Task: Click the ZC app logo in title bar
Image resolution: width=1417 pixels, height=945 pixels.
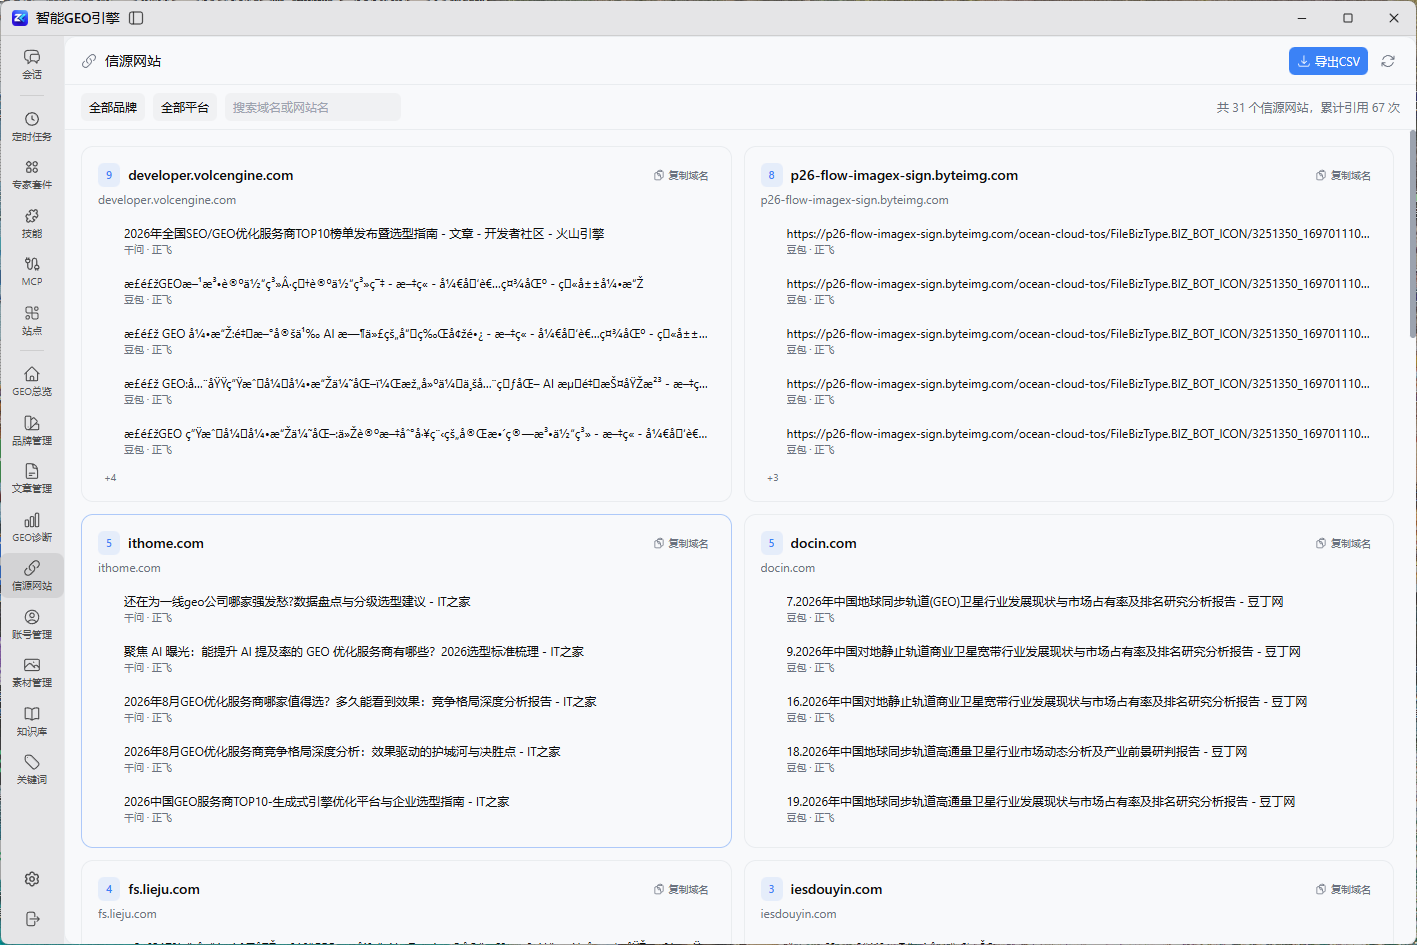Action: (x=20, y=18)
